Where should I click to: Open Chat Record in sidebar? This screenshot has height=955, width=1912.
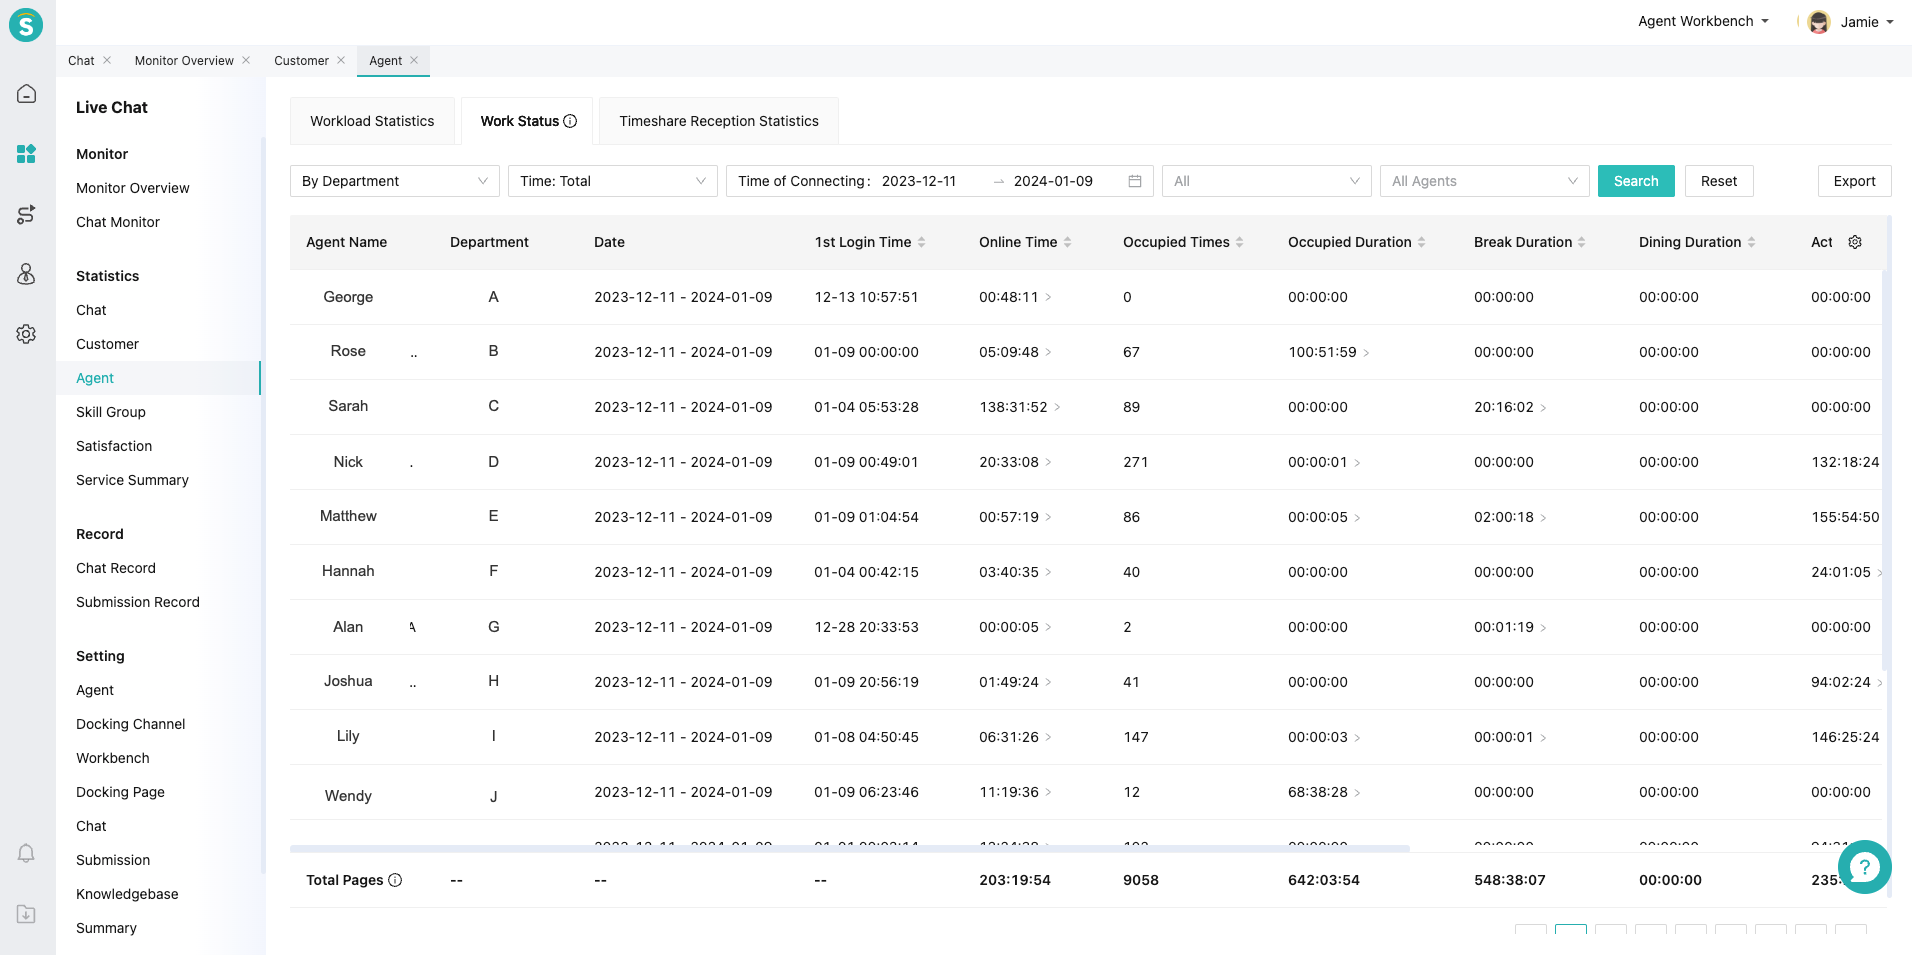click(x=116, y=568)
